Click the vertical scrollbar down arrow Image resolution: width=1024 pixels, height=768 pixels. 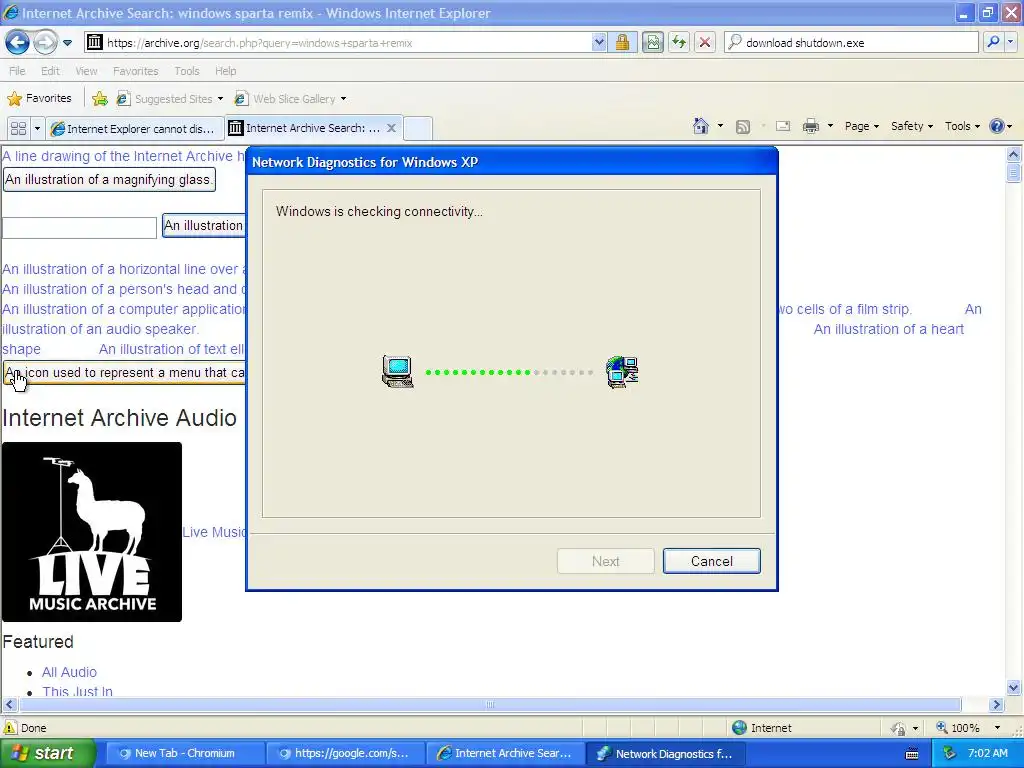point(1014,687)
